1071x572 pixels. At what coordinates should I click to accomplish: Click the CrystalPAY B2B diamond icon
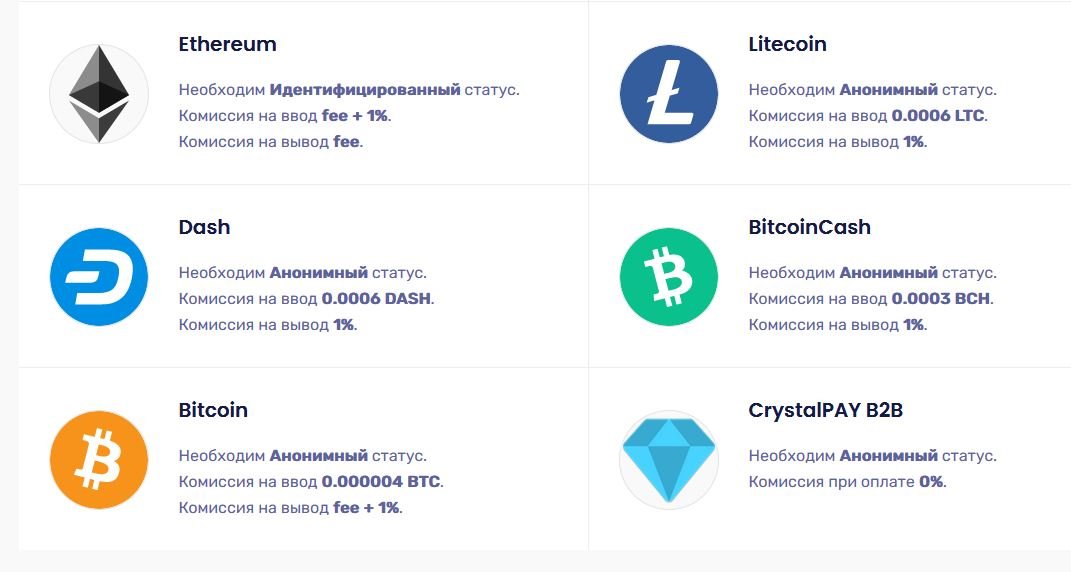tap(668, 460)
